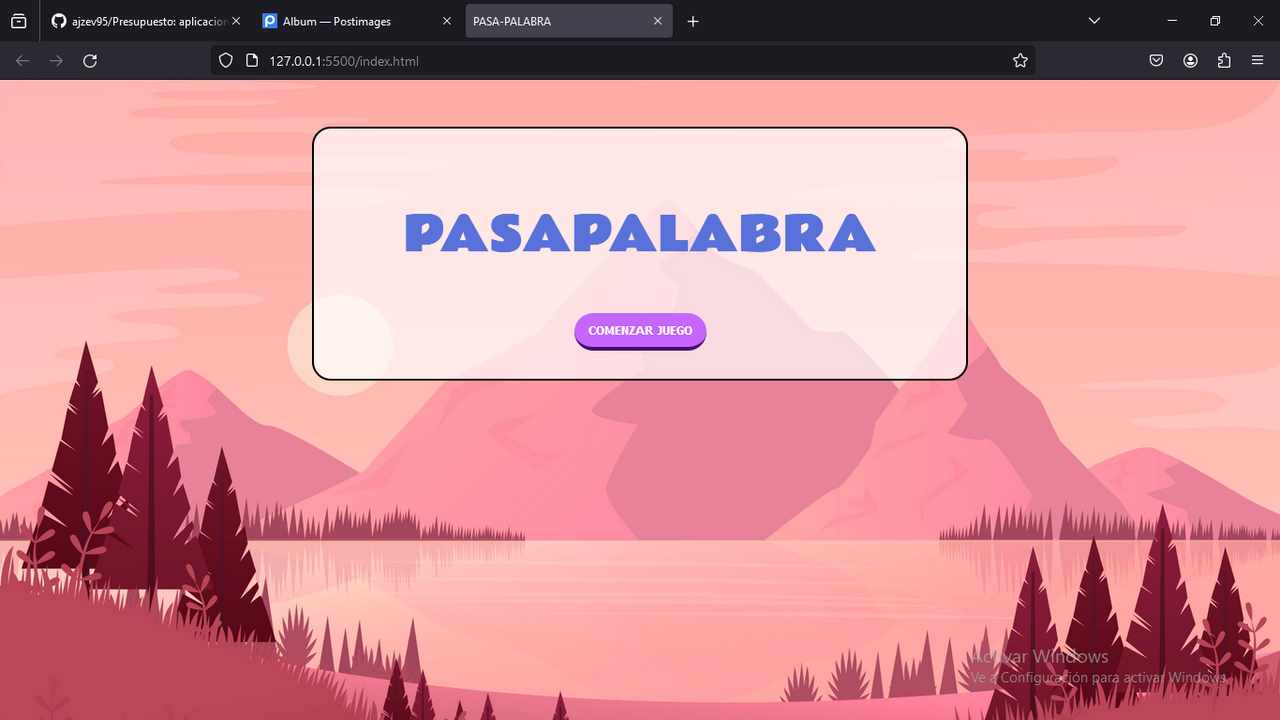Restore down the browser window
The image size is (1280, 720).
point(1215,21)
